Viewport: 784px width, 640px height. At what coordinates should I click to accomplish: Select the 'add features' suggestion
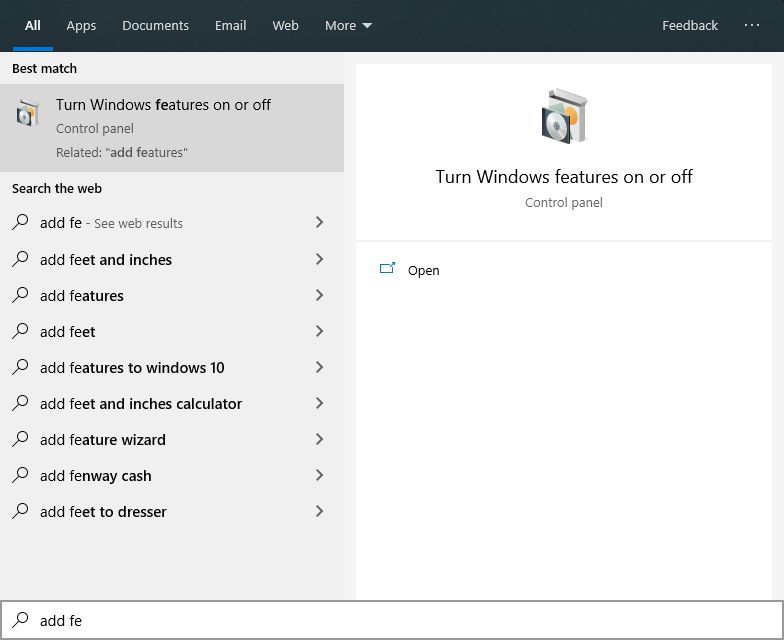[x=172, y=296]
